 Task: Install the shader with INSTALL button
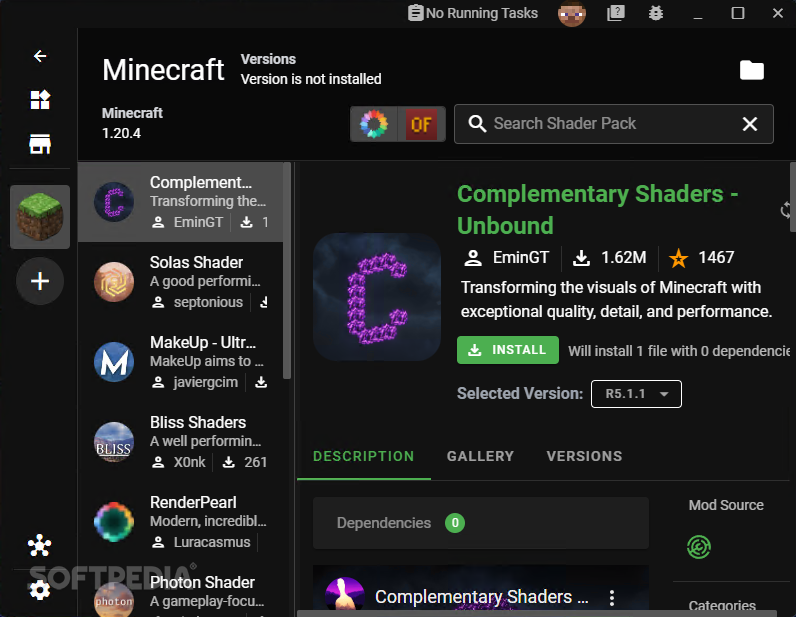point(508,350)
